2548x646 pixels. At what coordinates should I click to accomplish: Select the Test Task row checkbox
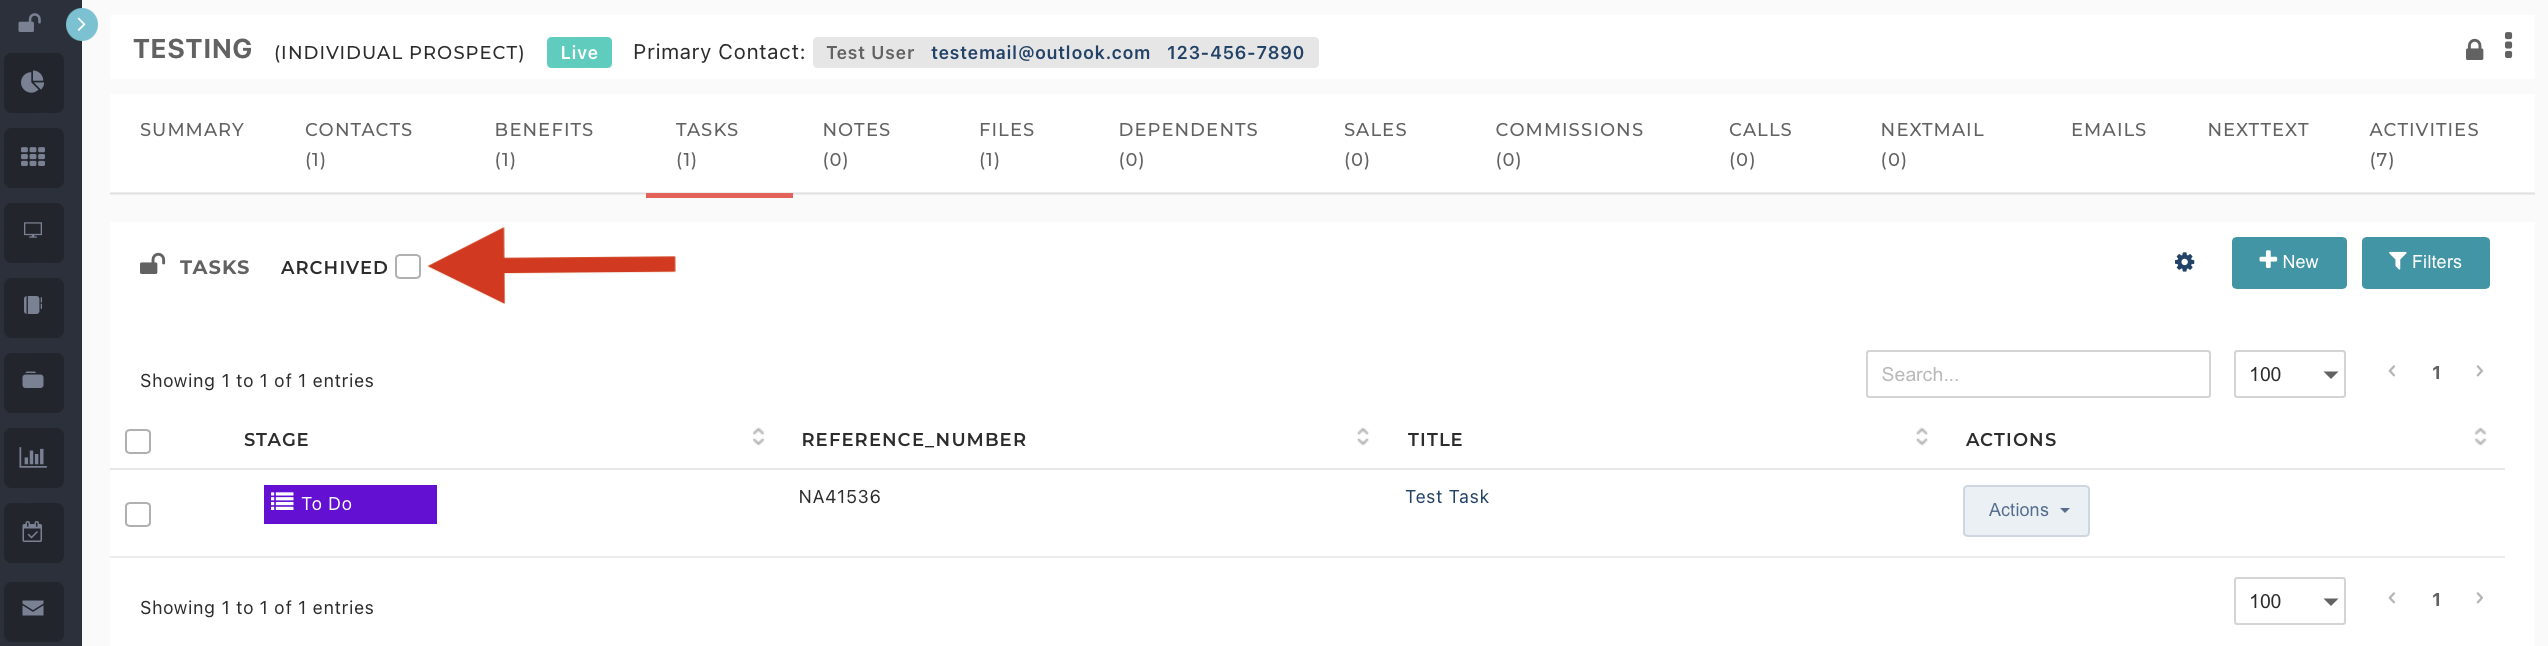point(138,514)
